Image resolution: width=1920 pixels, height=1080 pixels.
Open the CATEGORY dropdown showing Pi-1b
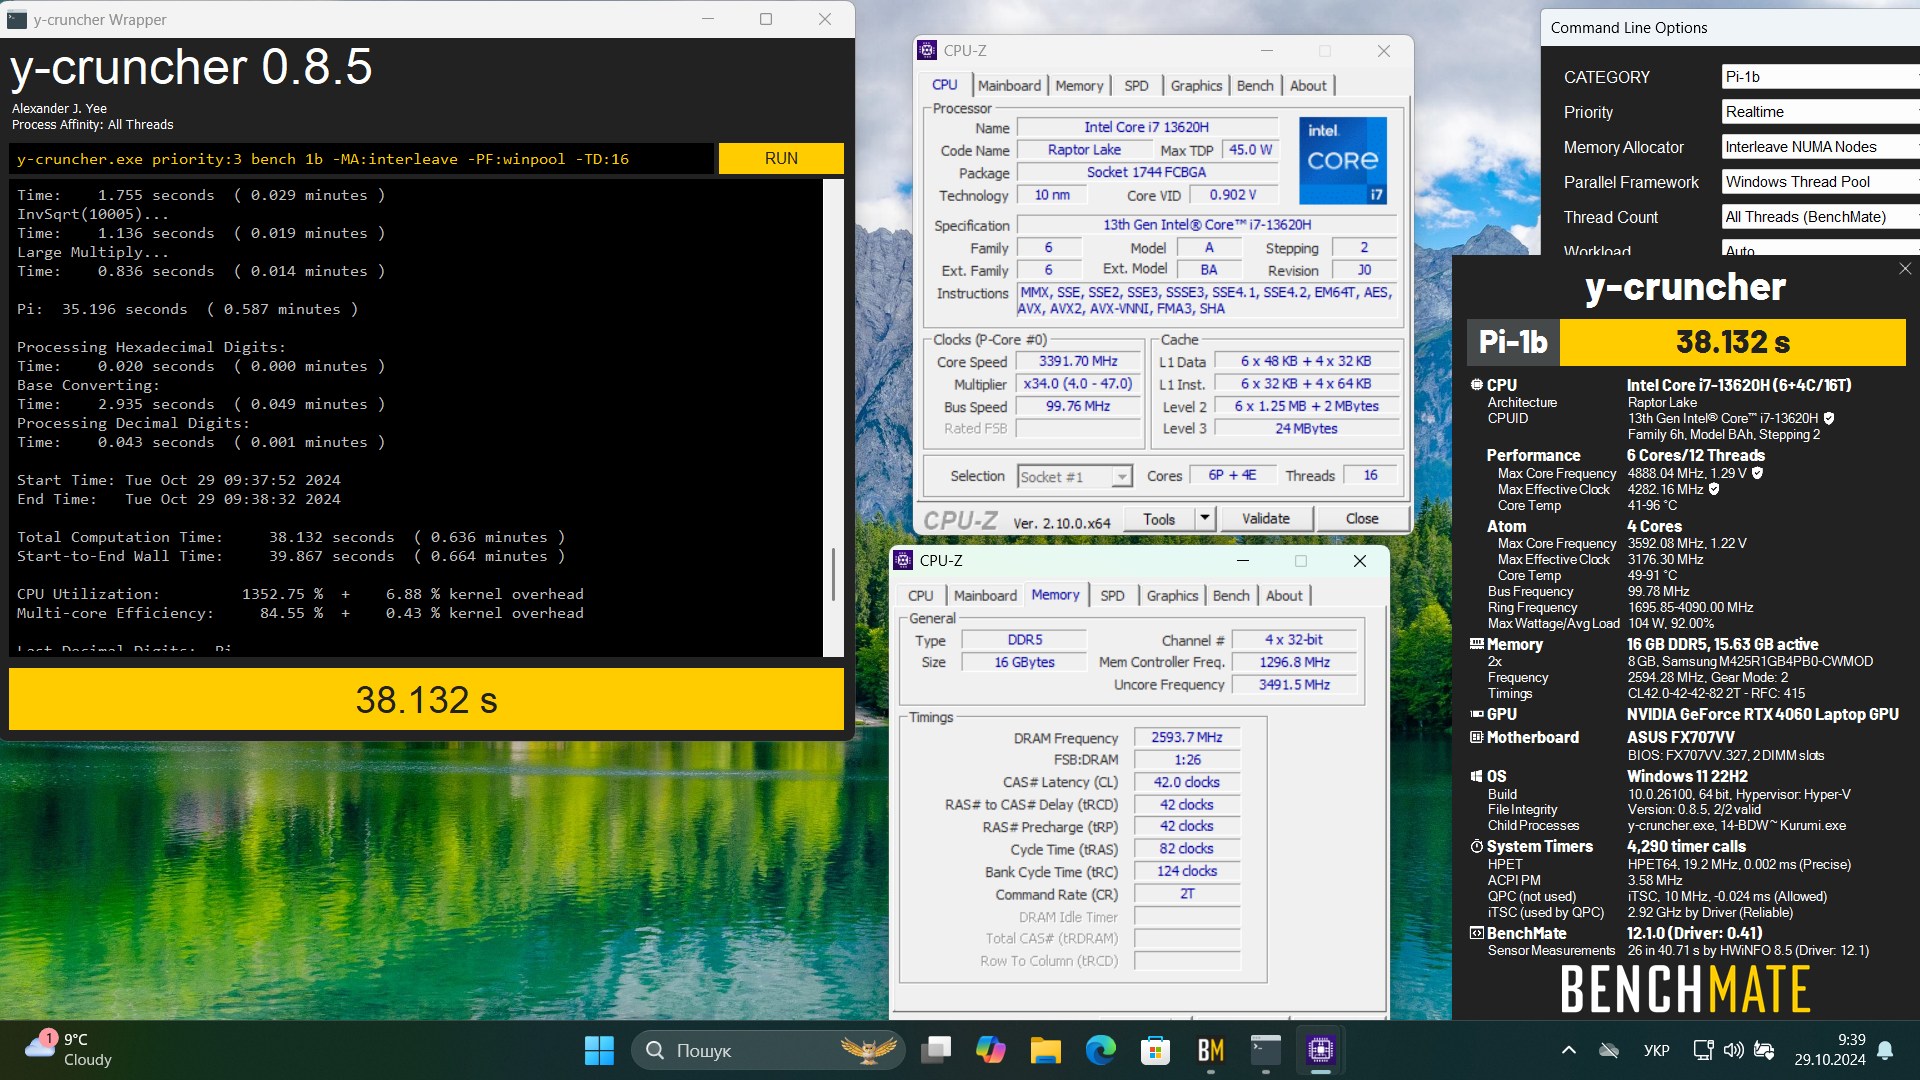pyautogui.click(x=1820, y=77)
